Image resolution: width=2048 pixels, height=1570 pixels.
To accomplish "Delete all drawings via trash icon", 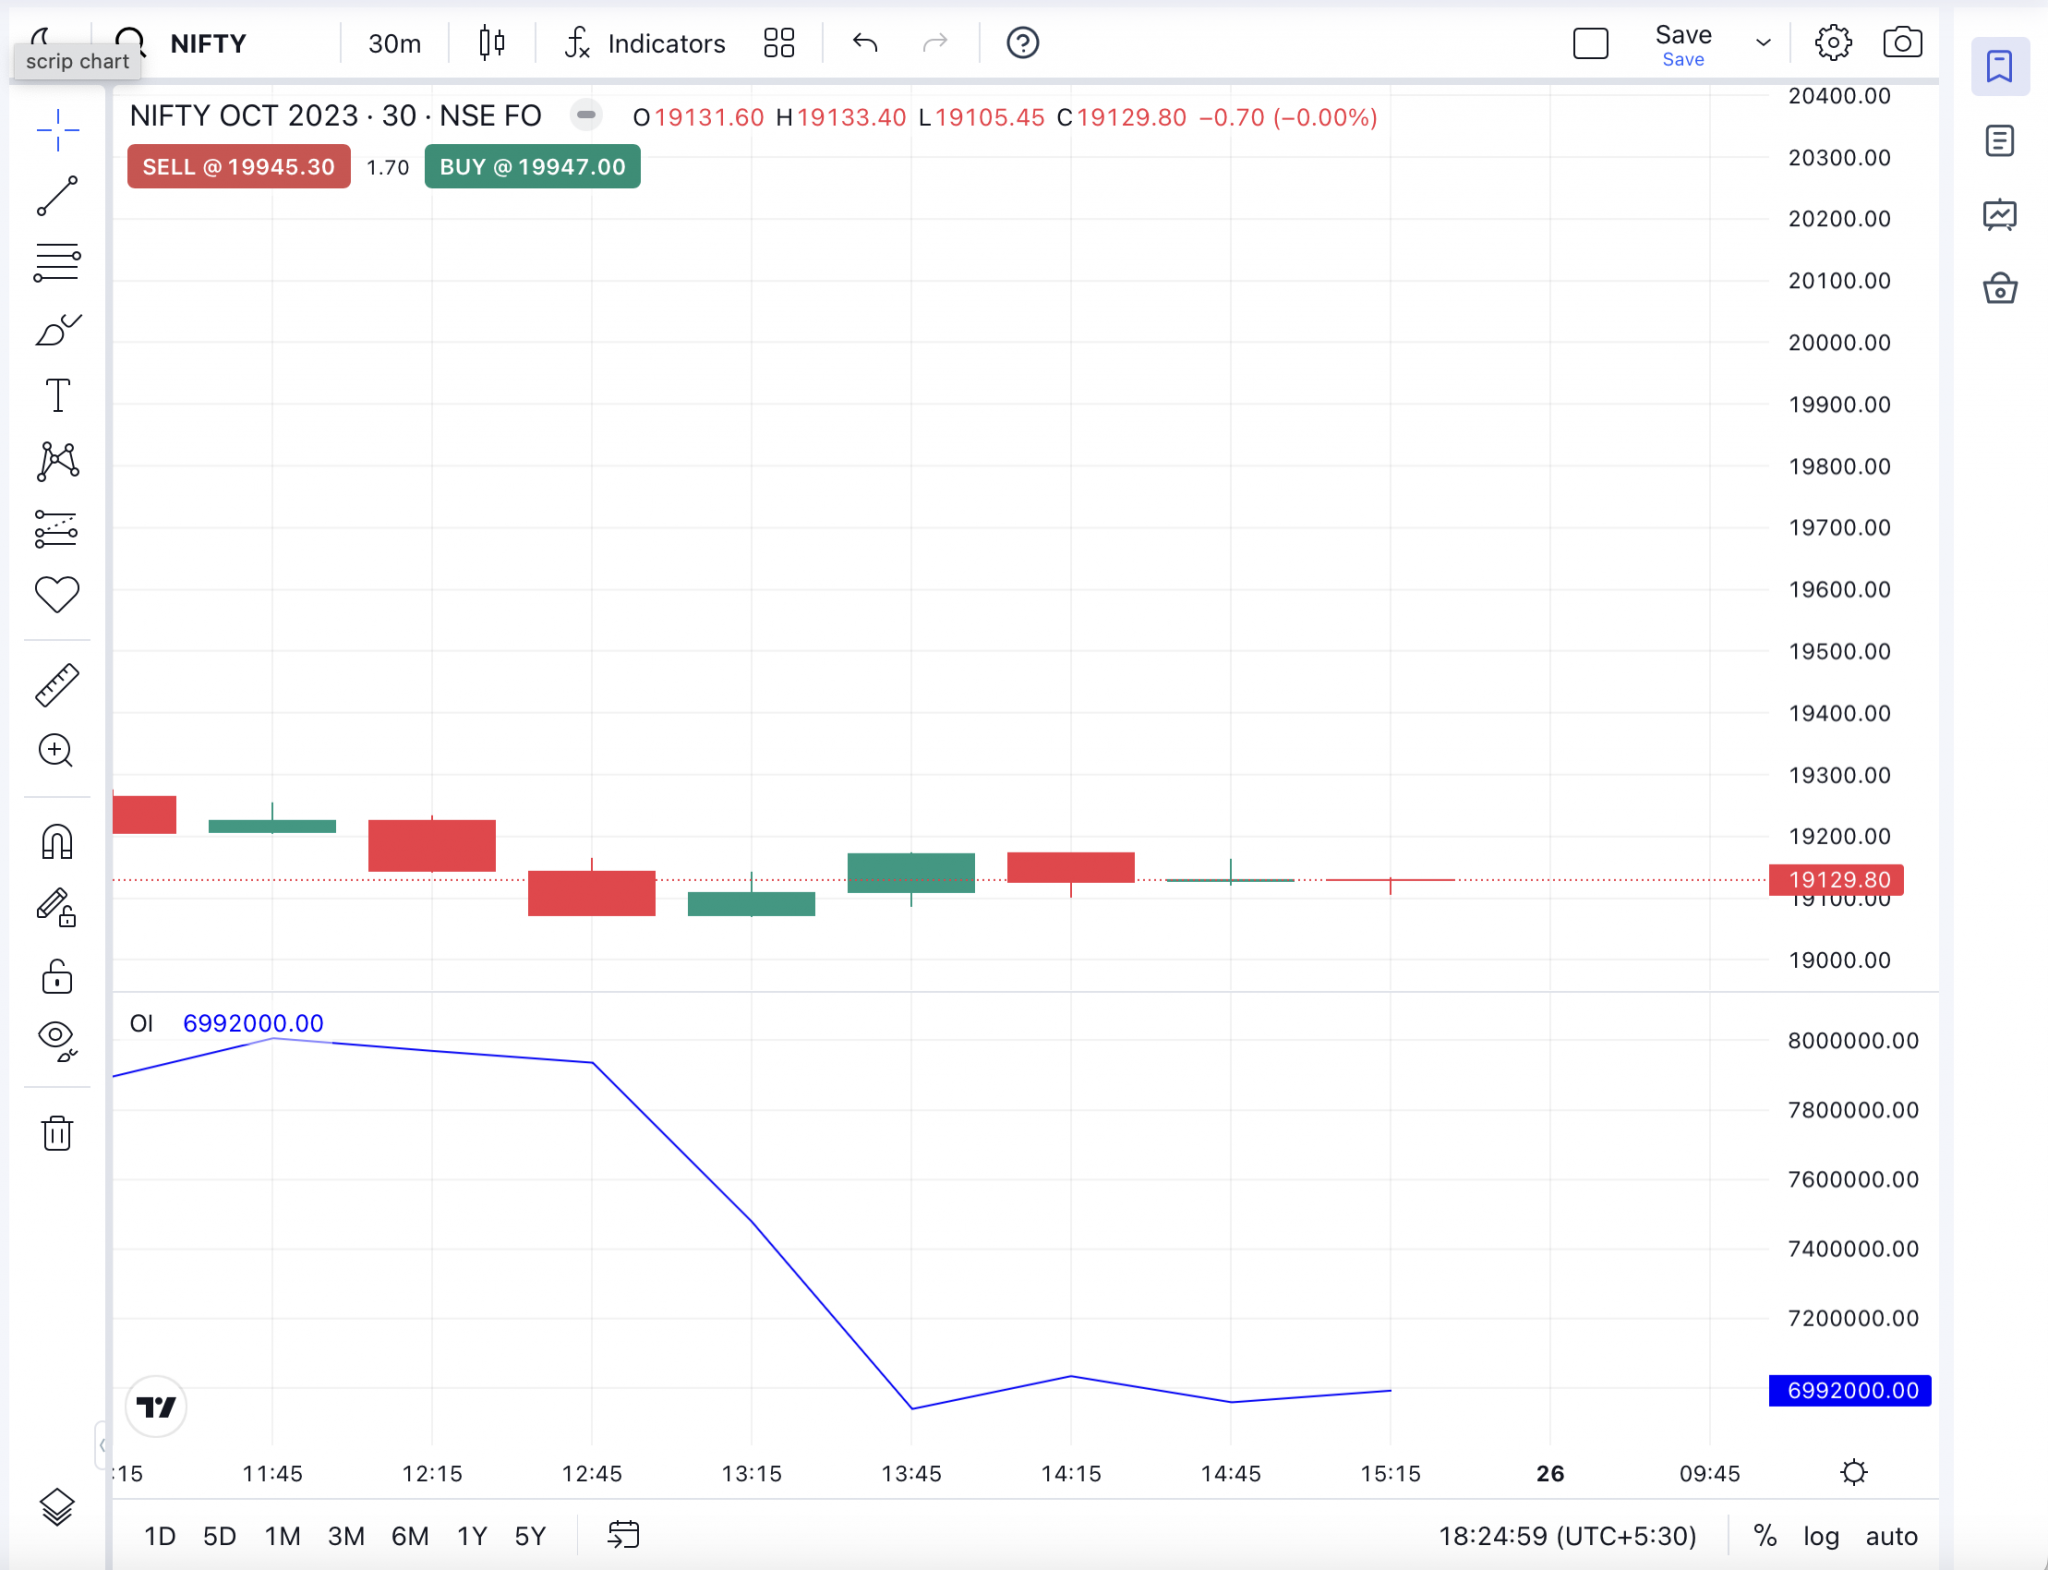I will pyautogui.click(x=57, y=1133).
